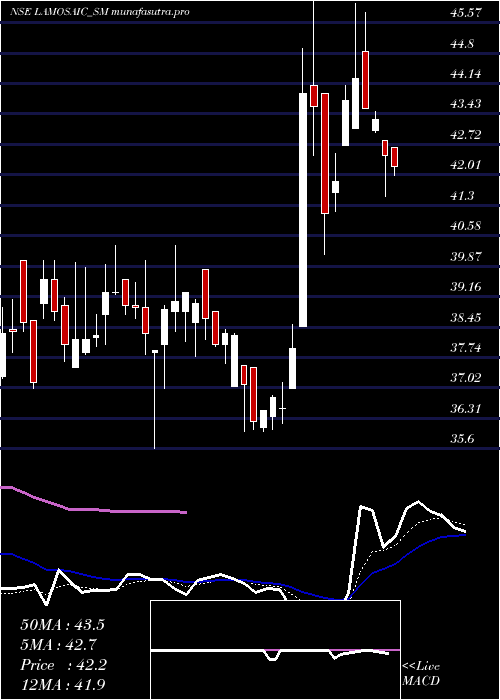This screenshot has height=700, width=500.
Task: Click the 42.72 price axis label
Action: click(x=466, y=135)
